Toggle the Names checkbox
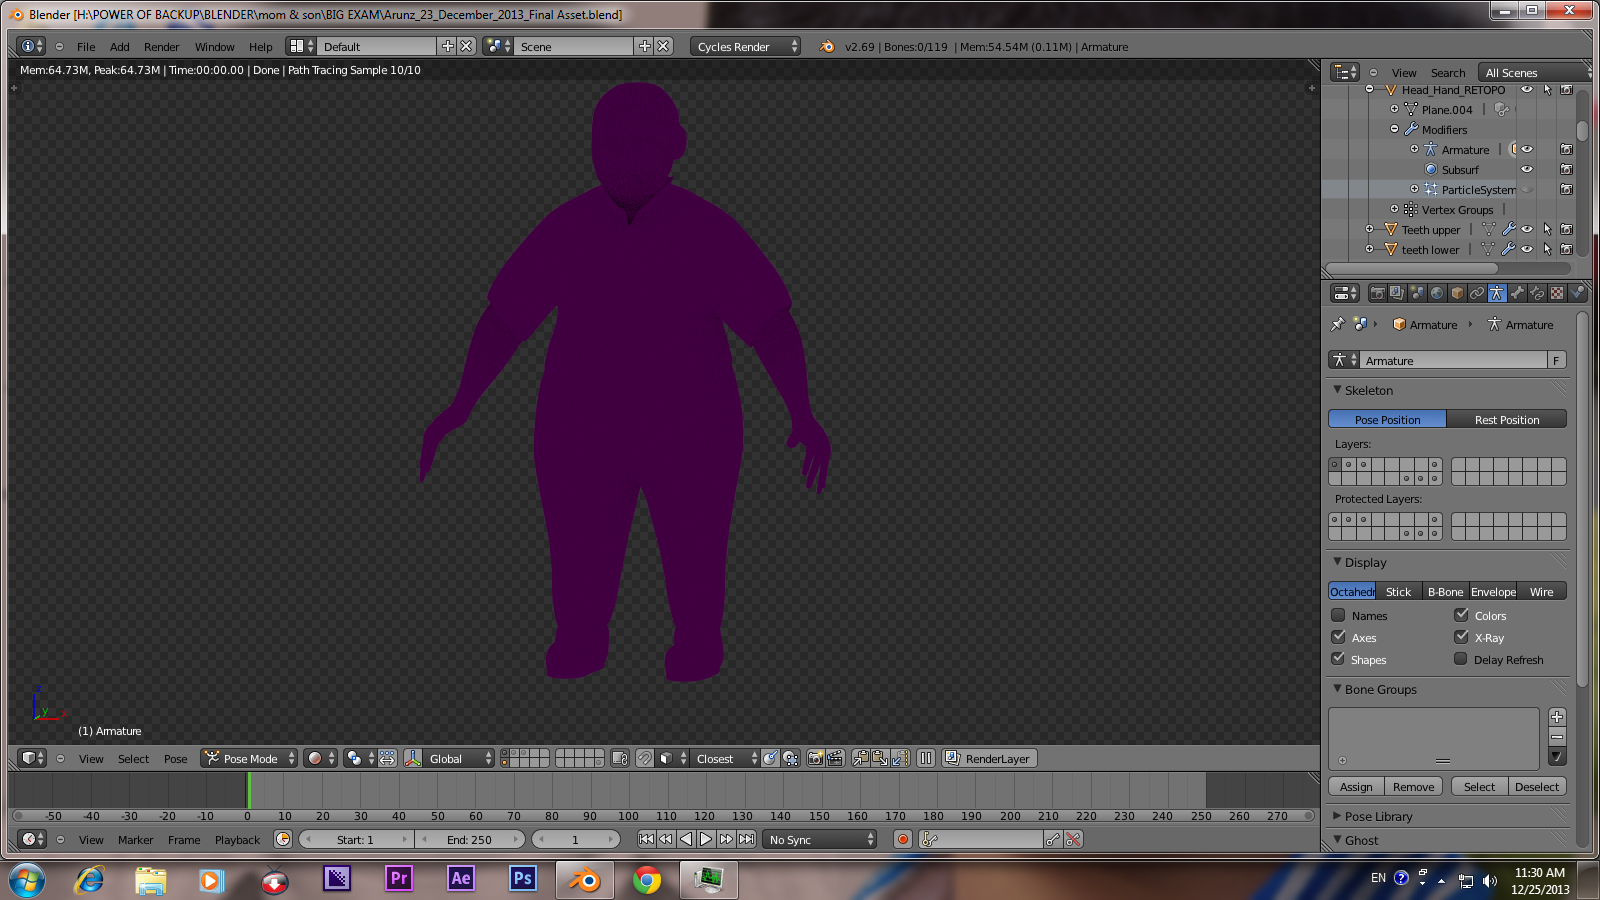Viewport: 1600px width, 900px height. pos(1338,615)
